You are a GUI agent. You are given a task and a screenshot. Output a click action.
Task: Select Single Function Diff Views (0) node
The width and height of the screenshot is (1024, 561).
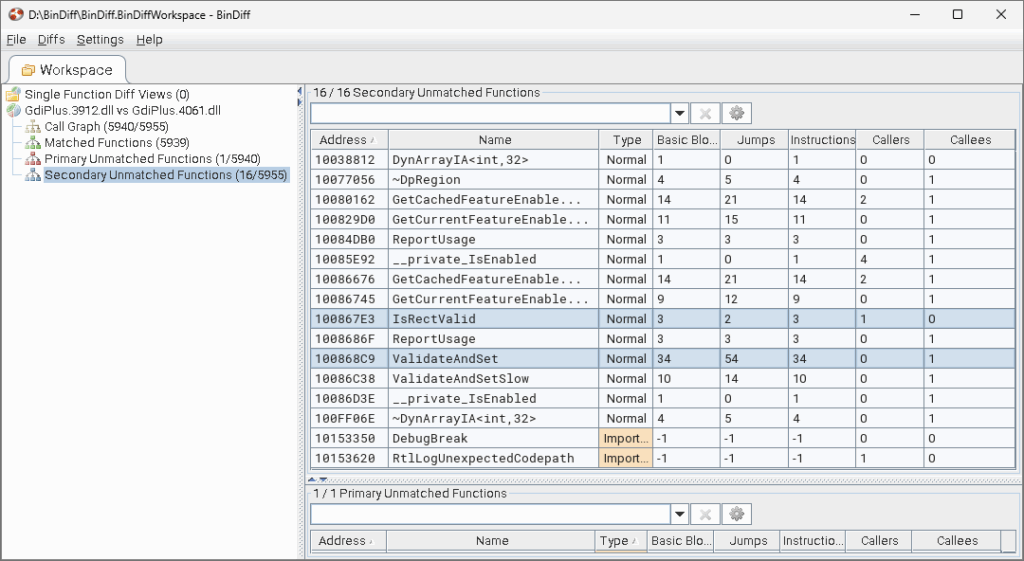[107, 94]
